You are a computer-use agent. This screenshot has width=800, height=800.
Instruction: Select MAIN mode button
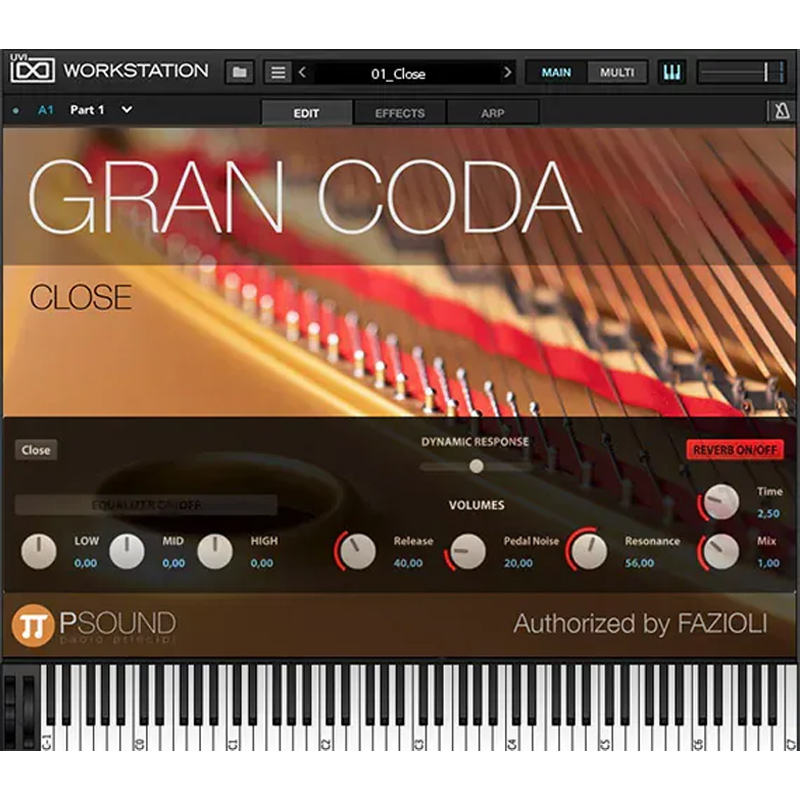click(556, 71)
